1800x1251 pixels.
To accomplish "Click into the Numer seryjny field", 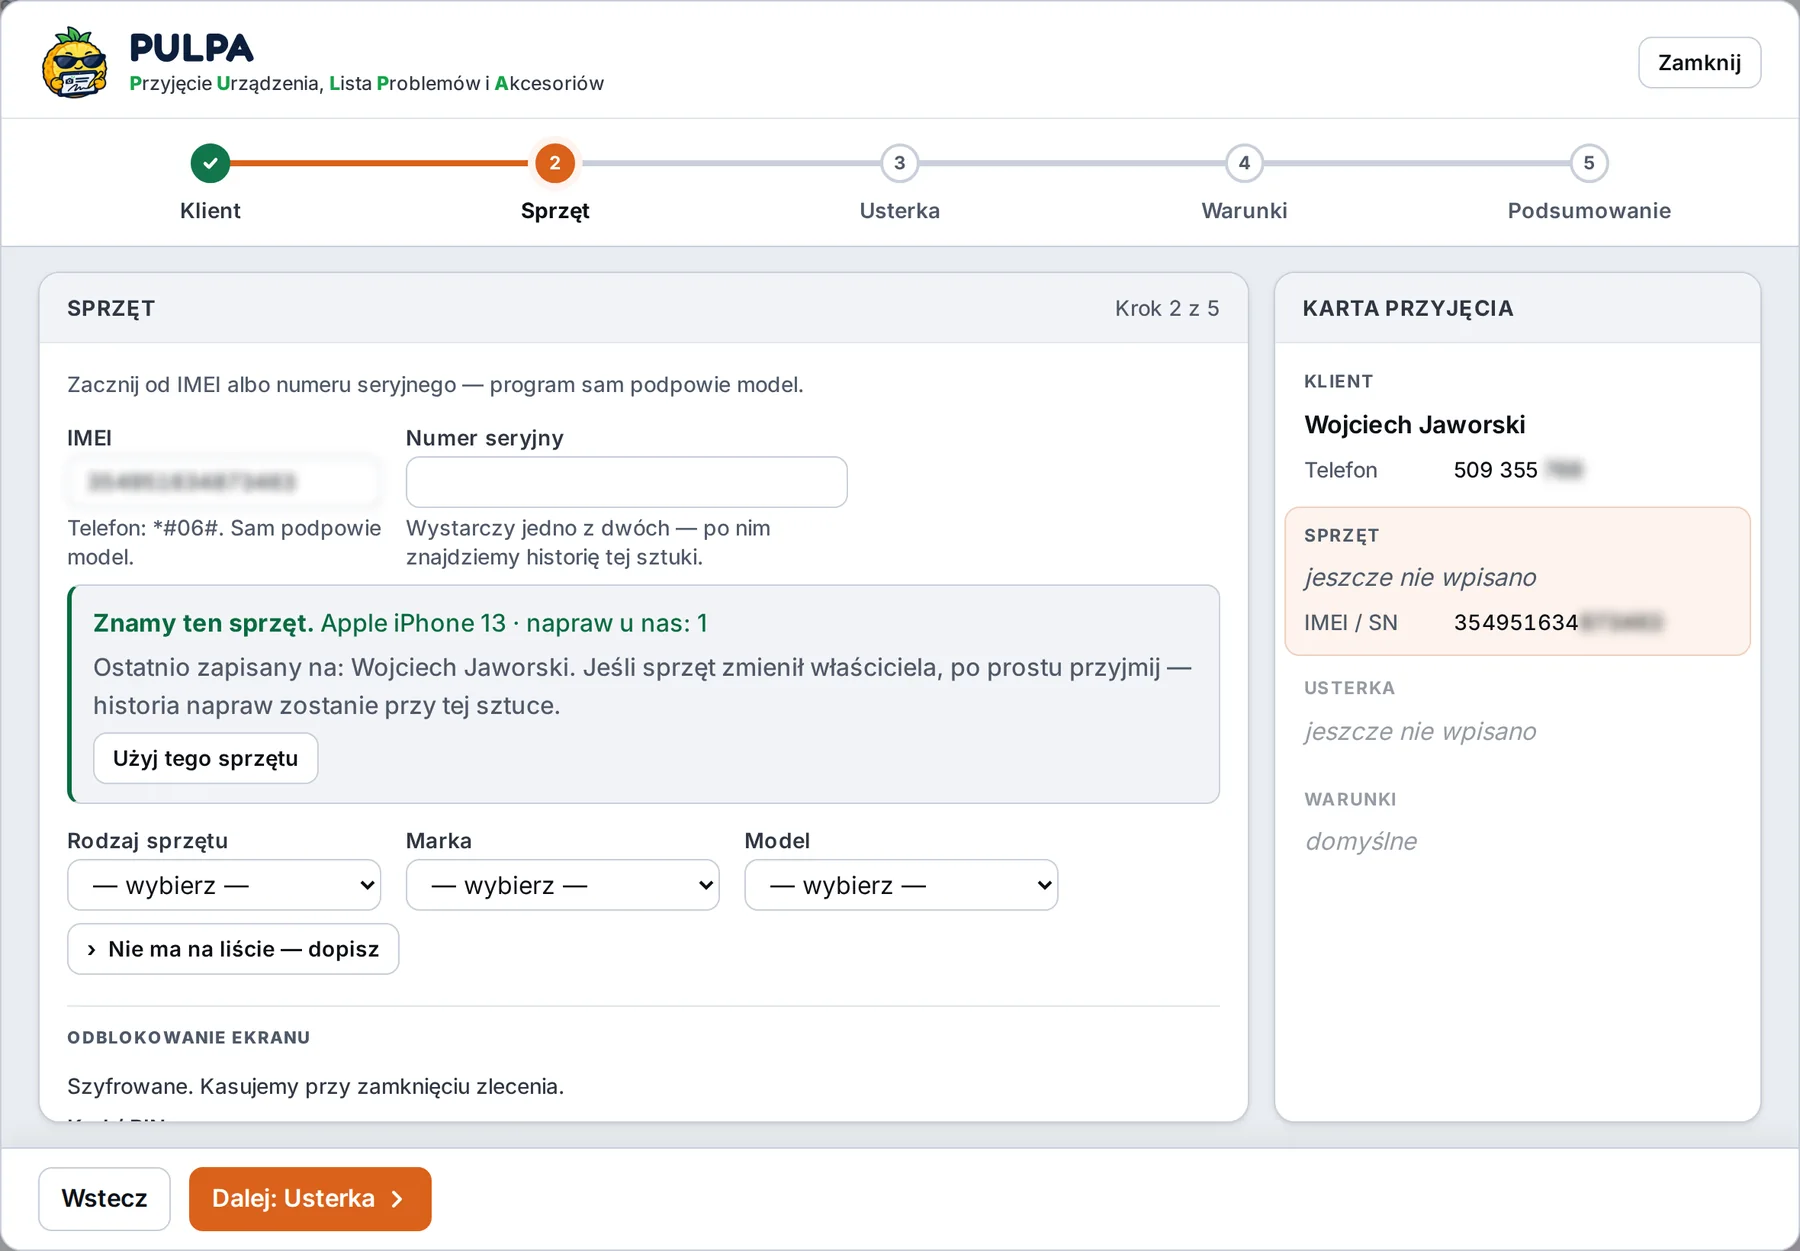I will (626, 482).
